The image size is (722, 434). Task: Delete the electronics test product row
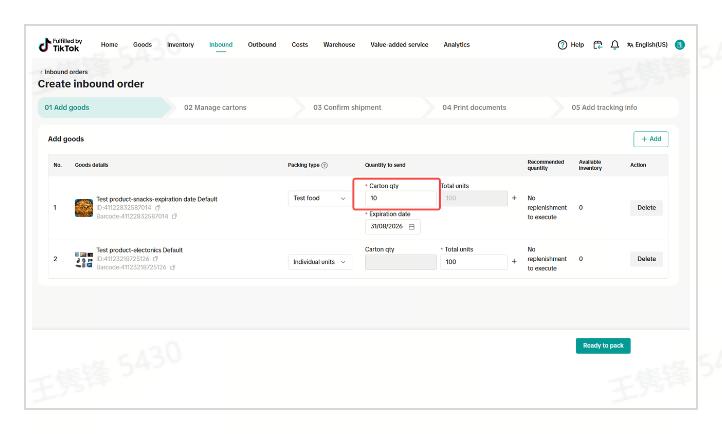(x=646, y=259)
